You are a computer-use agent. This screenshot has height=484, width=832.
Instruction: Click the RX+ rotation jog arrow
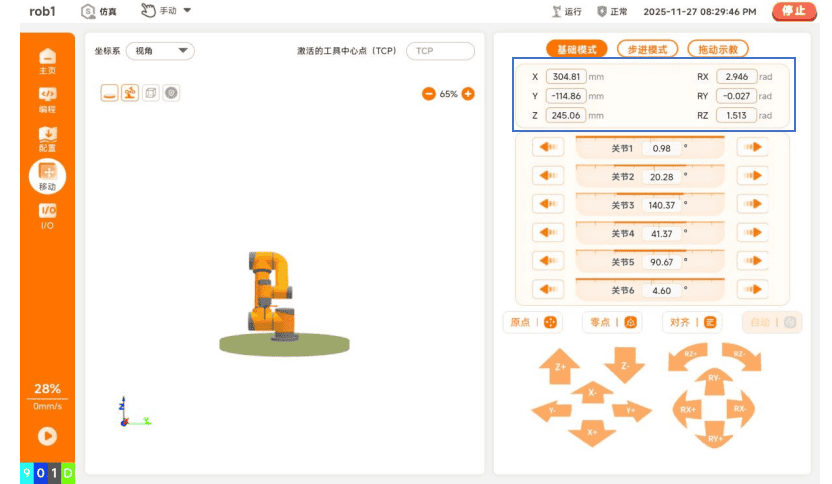click(x=687, y=409)
